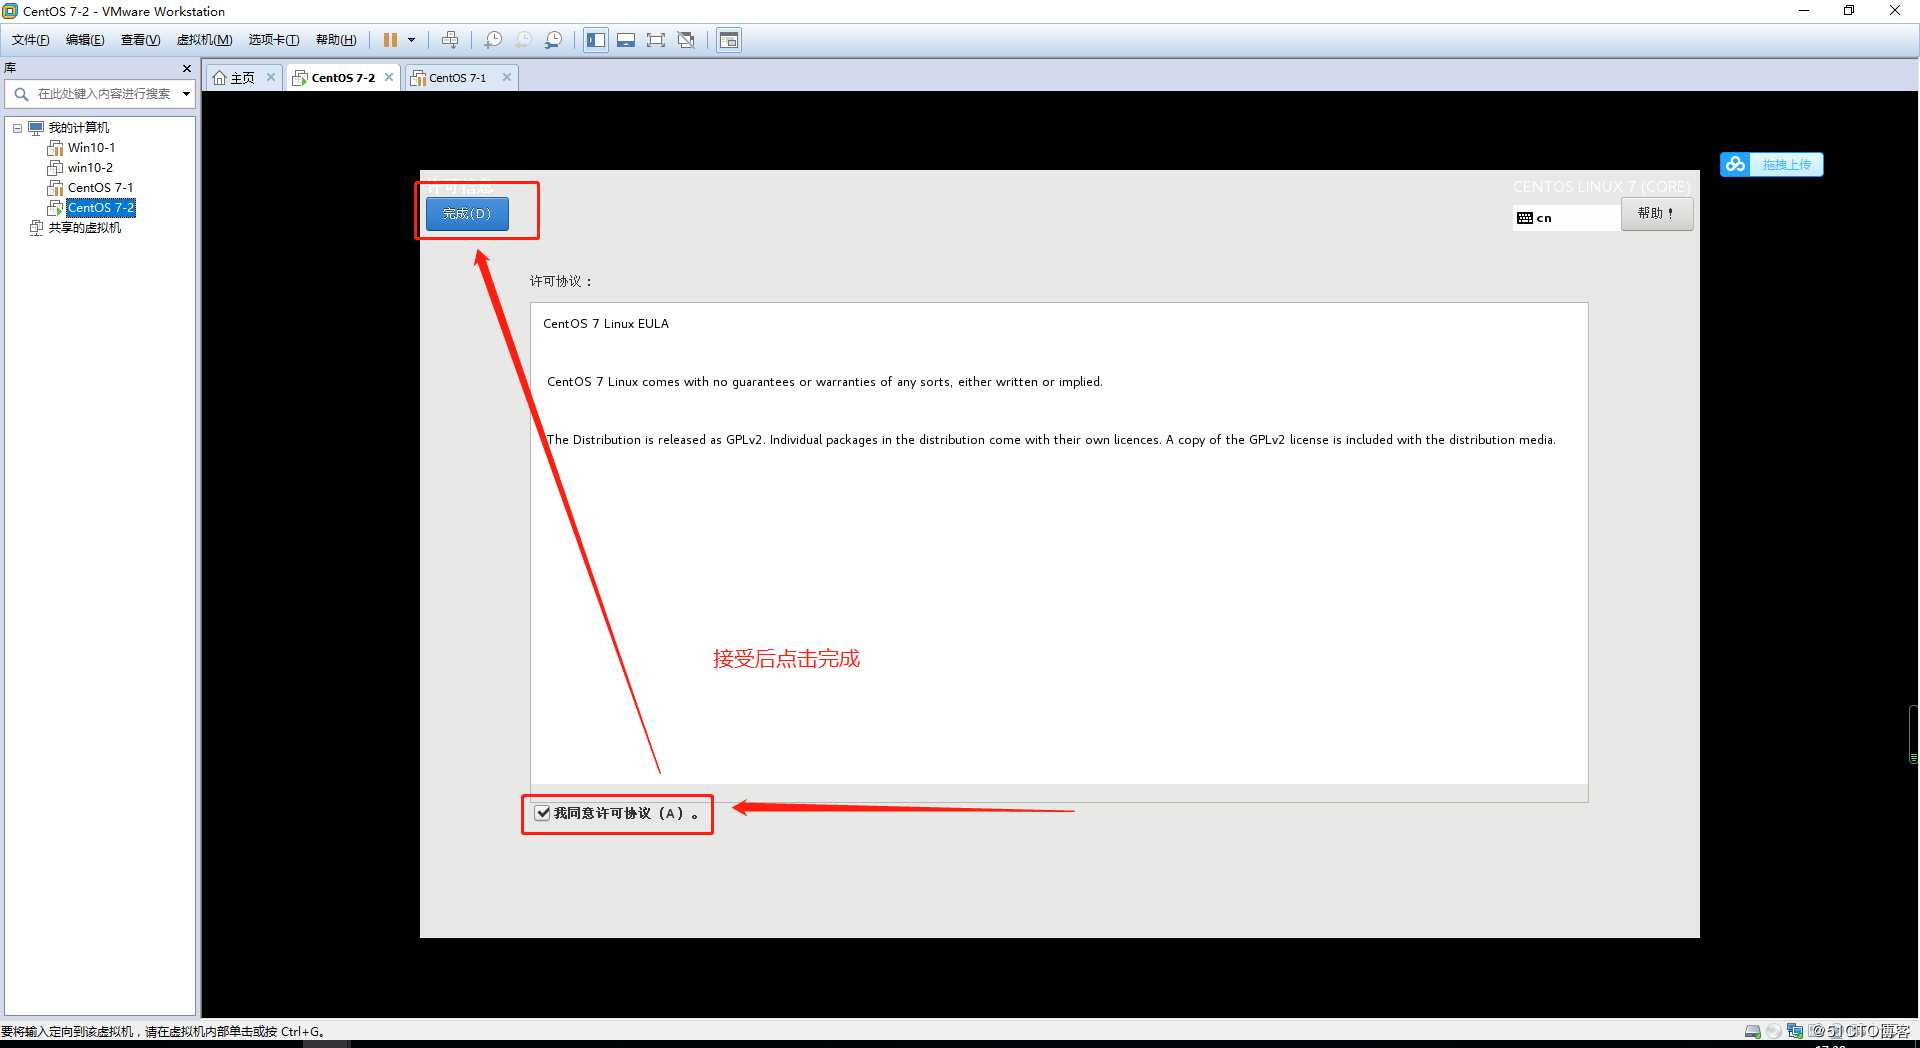Open the library search filter dropdown
The width and height of the screenshot is (1920, 1048).
186,94
